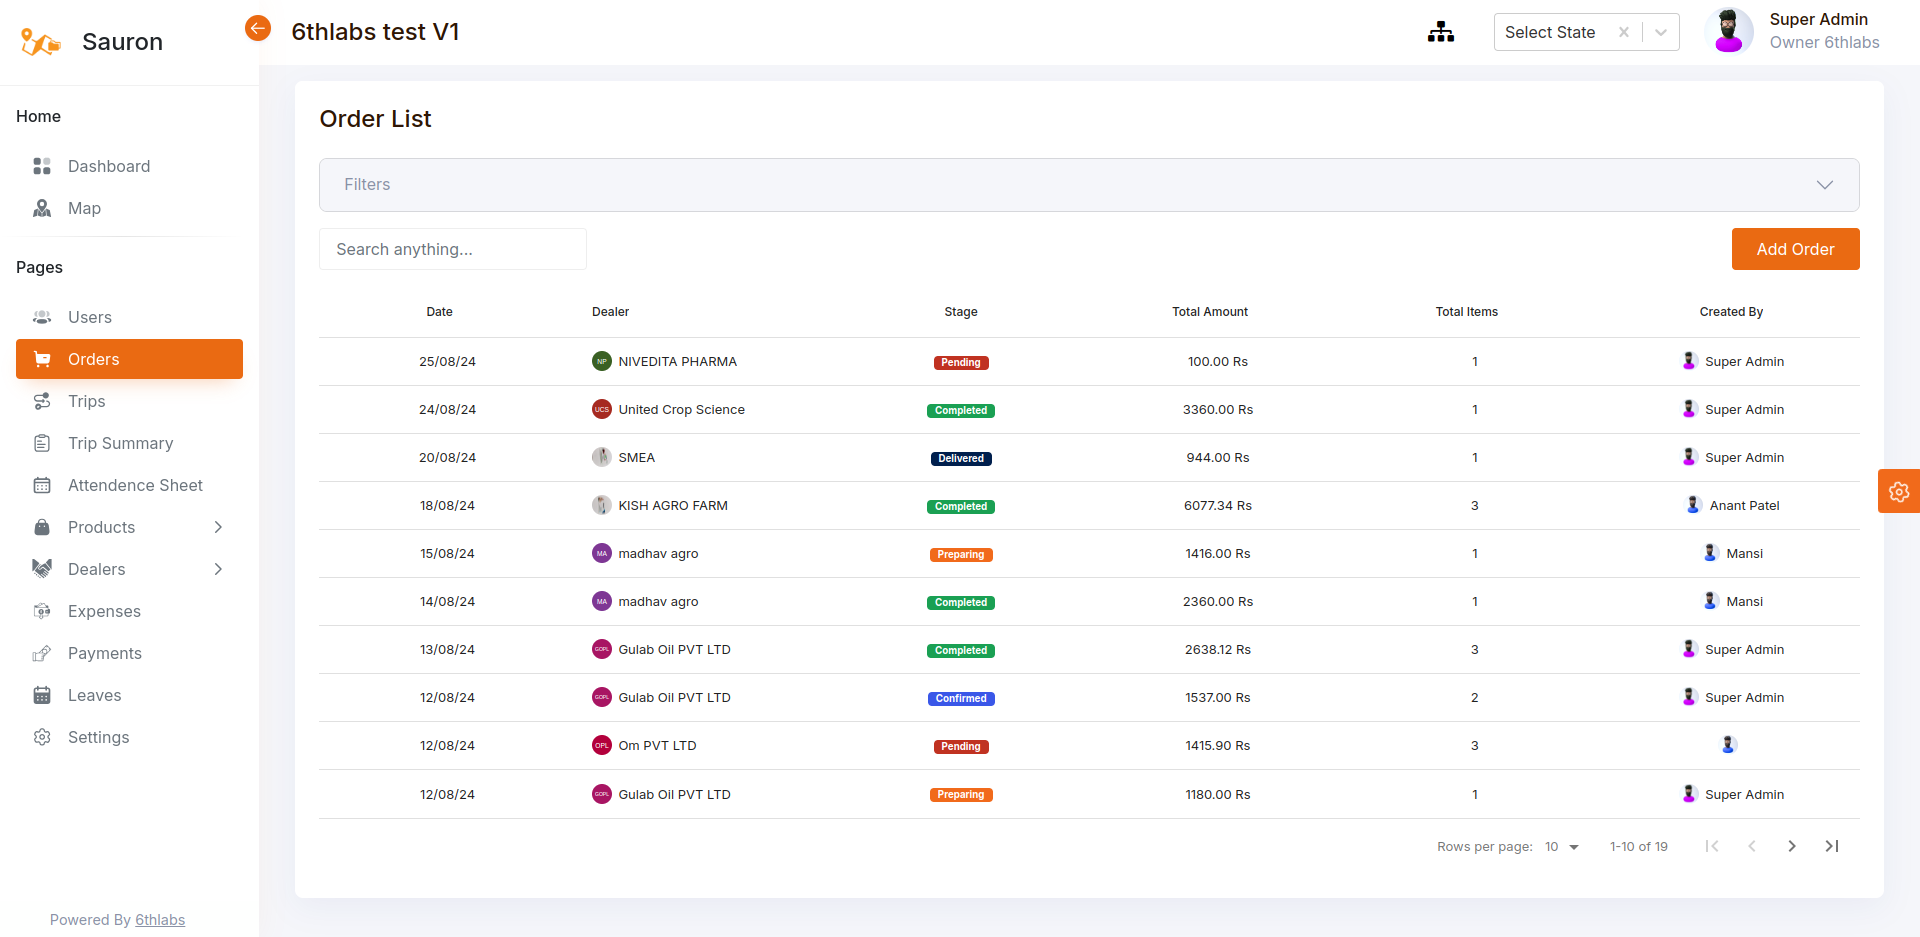Viewport: 1920px width, 937px height.
Task: Click the Leaves icon
Action: pos(41,695)
